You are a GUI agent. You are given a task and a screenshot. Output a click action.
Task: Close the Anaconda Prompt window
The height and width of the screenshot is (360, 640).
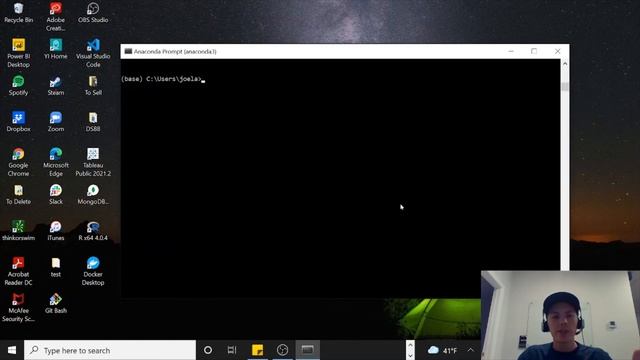click(558, 51)
